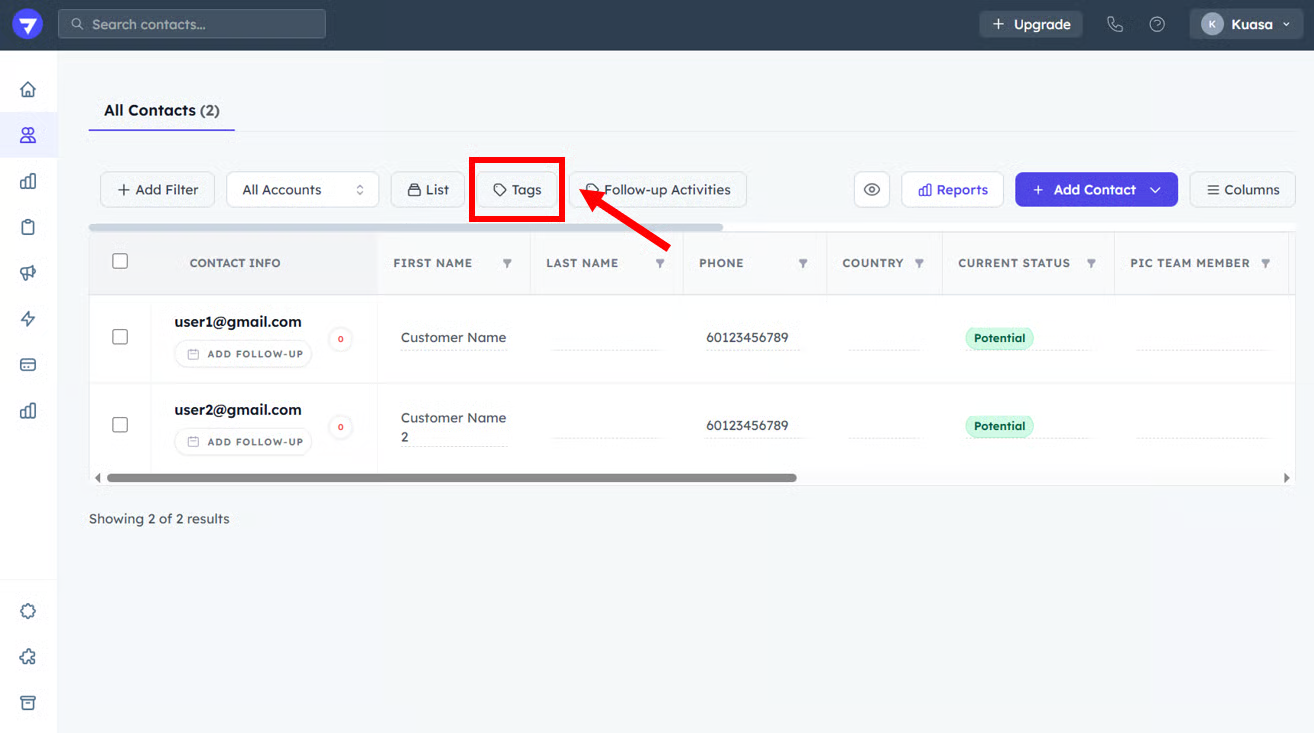This screenshot has height=733, width=1314.
Task: Open the First Name column filter
Action: coord(507,264)
